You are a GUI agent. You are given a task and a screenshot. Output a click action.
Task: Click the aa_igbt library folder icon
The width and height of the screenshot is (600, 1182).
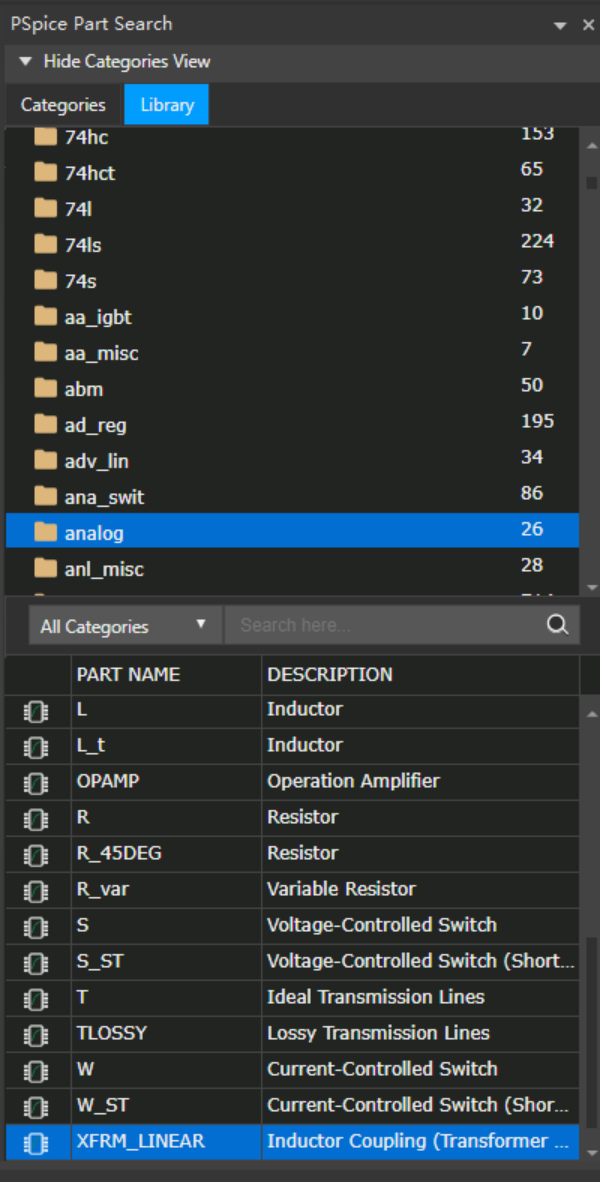46,317
